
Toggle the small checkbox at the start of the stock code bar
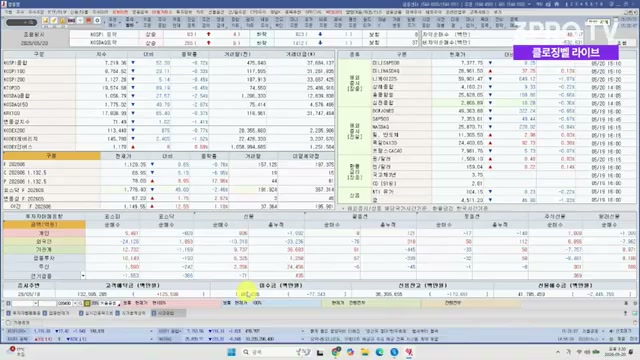(x=8, y=303)
